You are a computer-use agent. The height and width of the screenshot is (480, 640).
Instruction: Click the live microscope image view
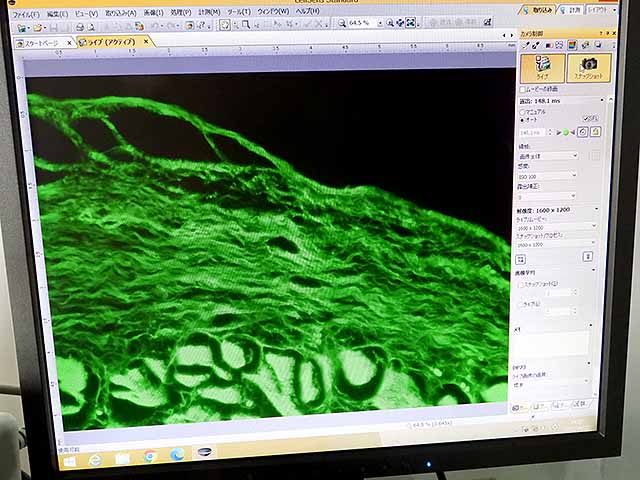270,250
